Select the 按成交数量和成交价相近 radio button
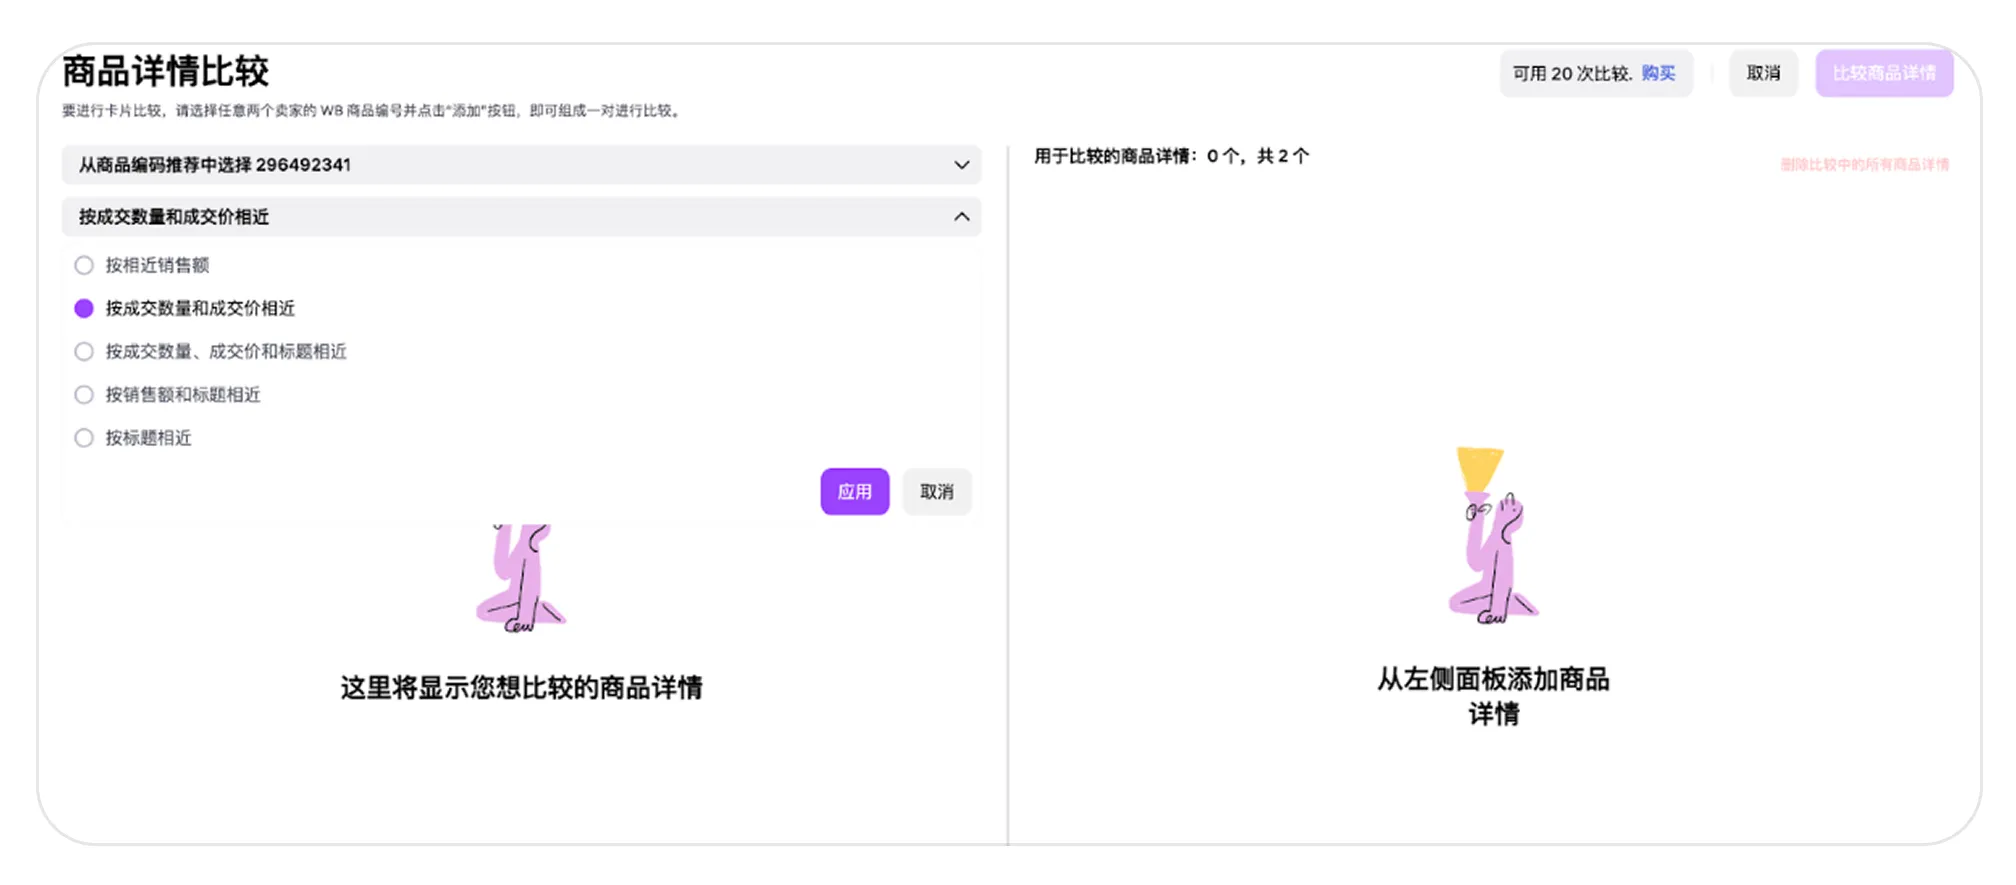Screen dimensions: 2016x885 [x=84, y=308]
